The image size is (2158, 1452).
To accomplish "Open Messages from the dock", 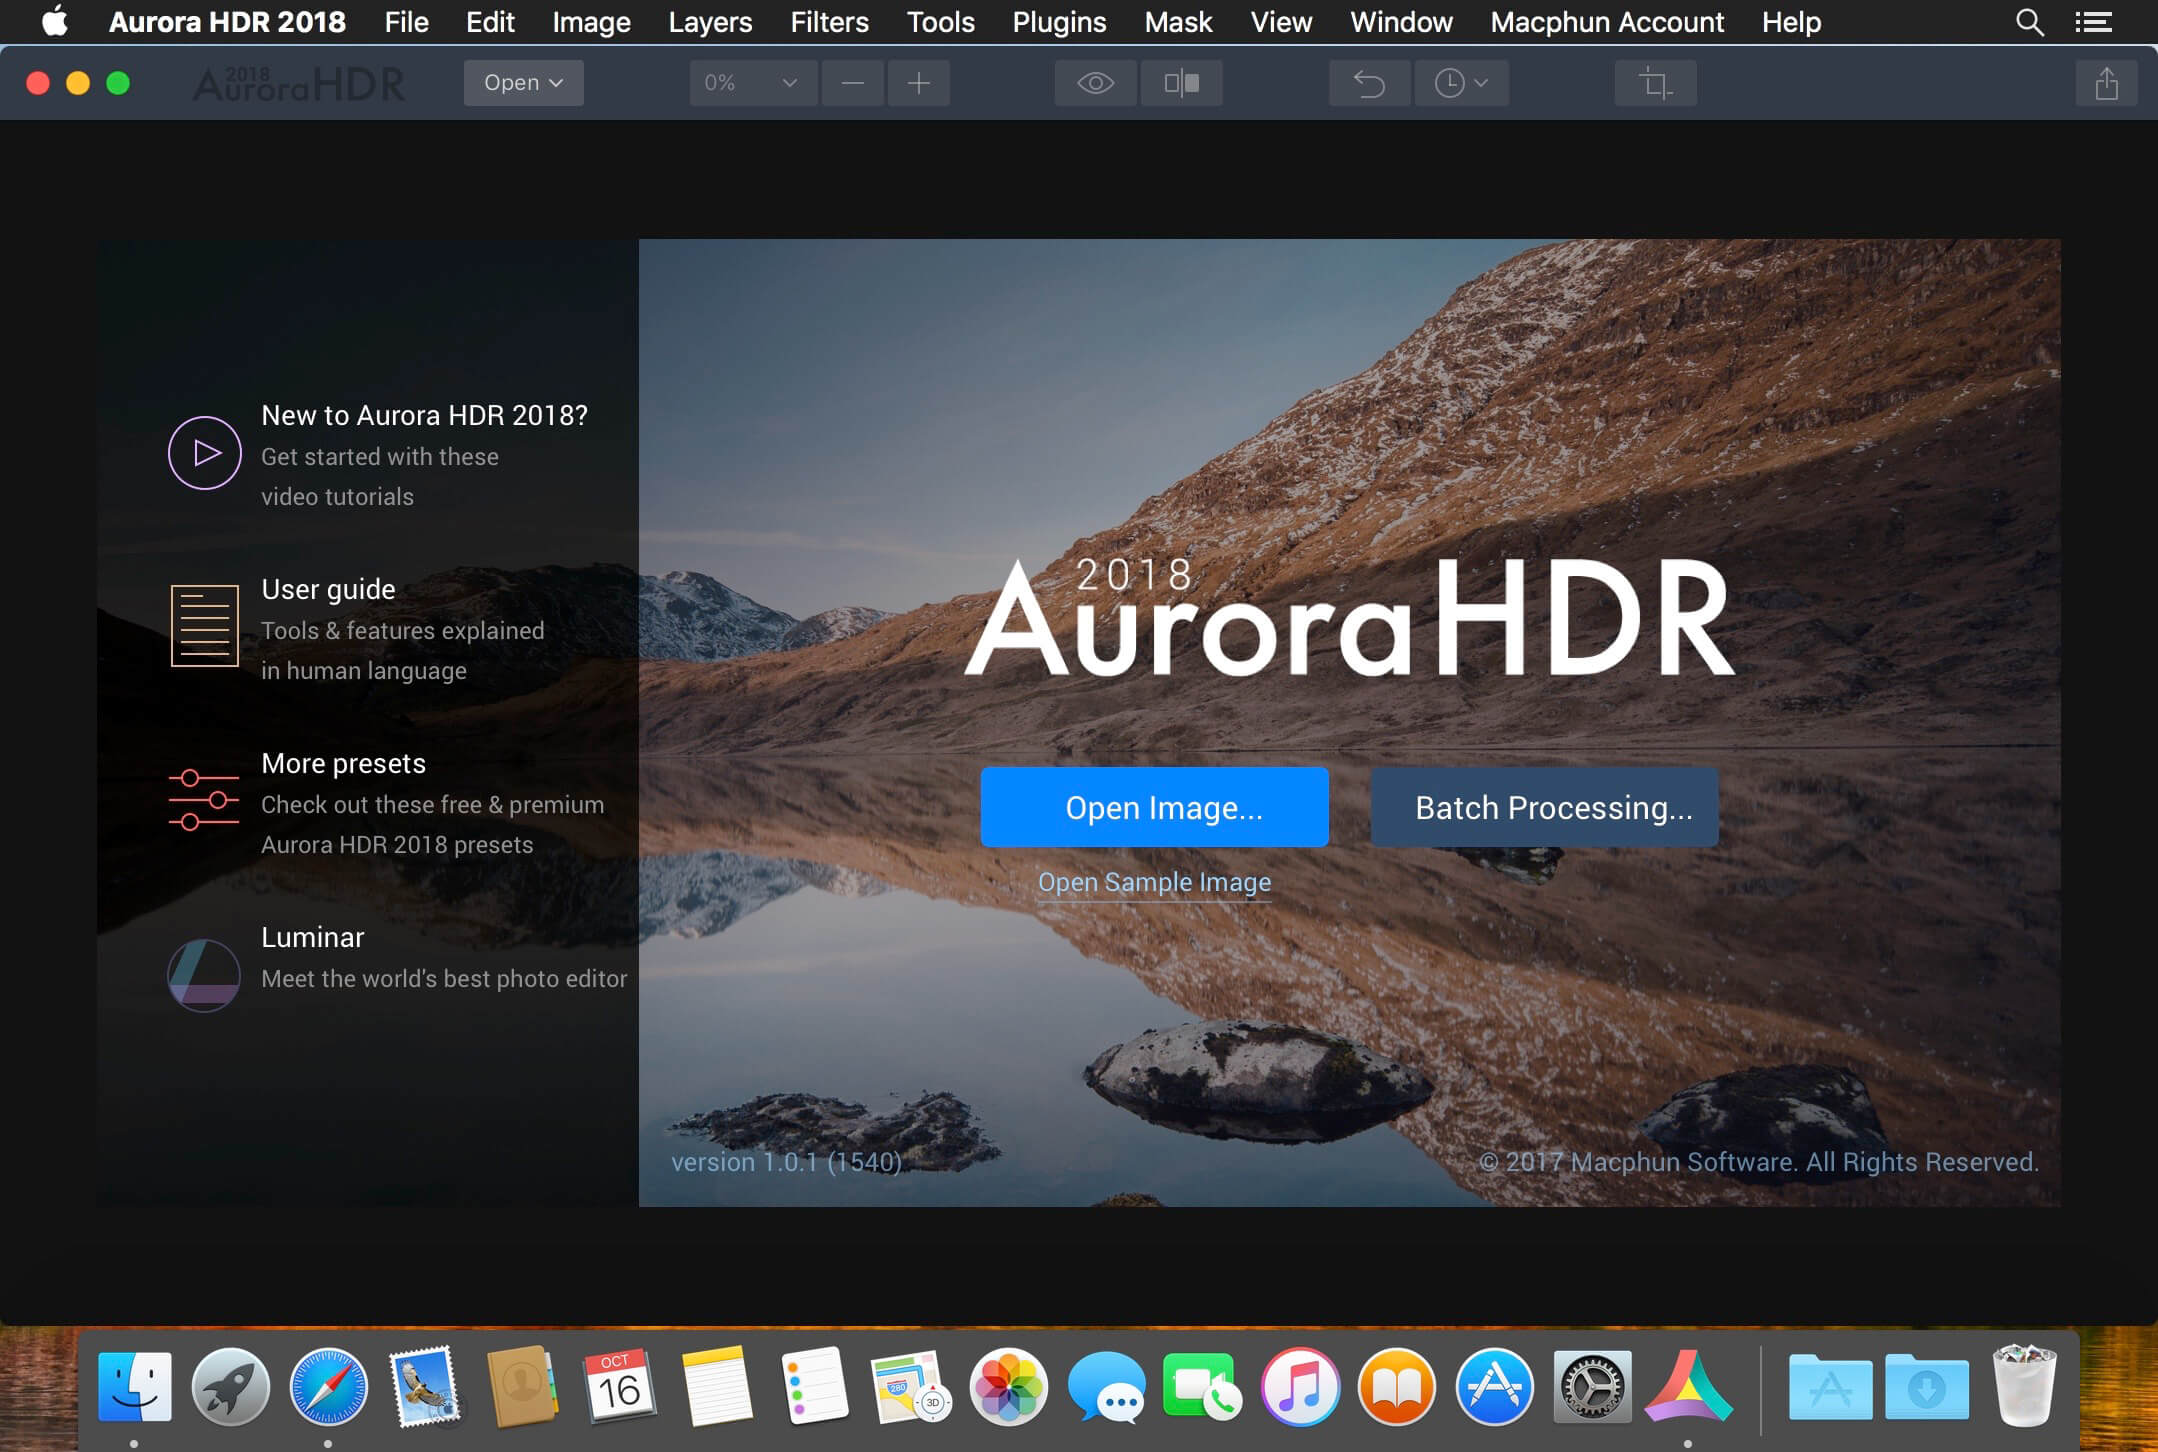I will pos(1105,1387).
